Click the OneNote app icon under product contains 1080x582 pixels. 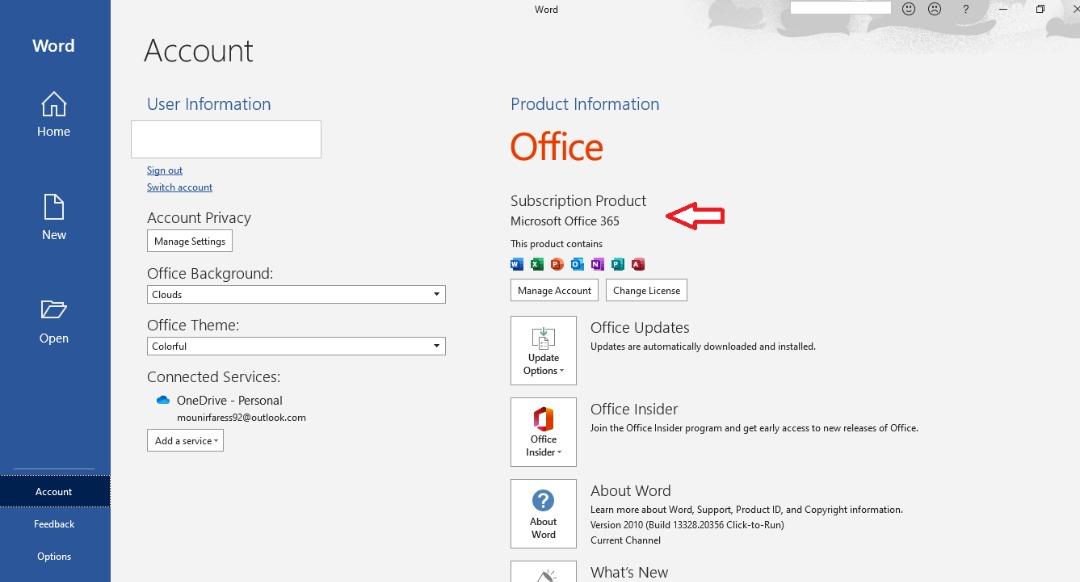[597, 264]
